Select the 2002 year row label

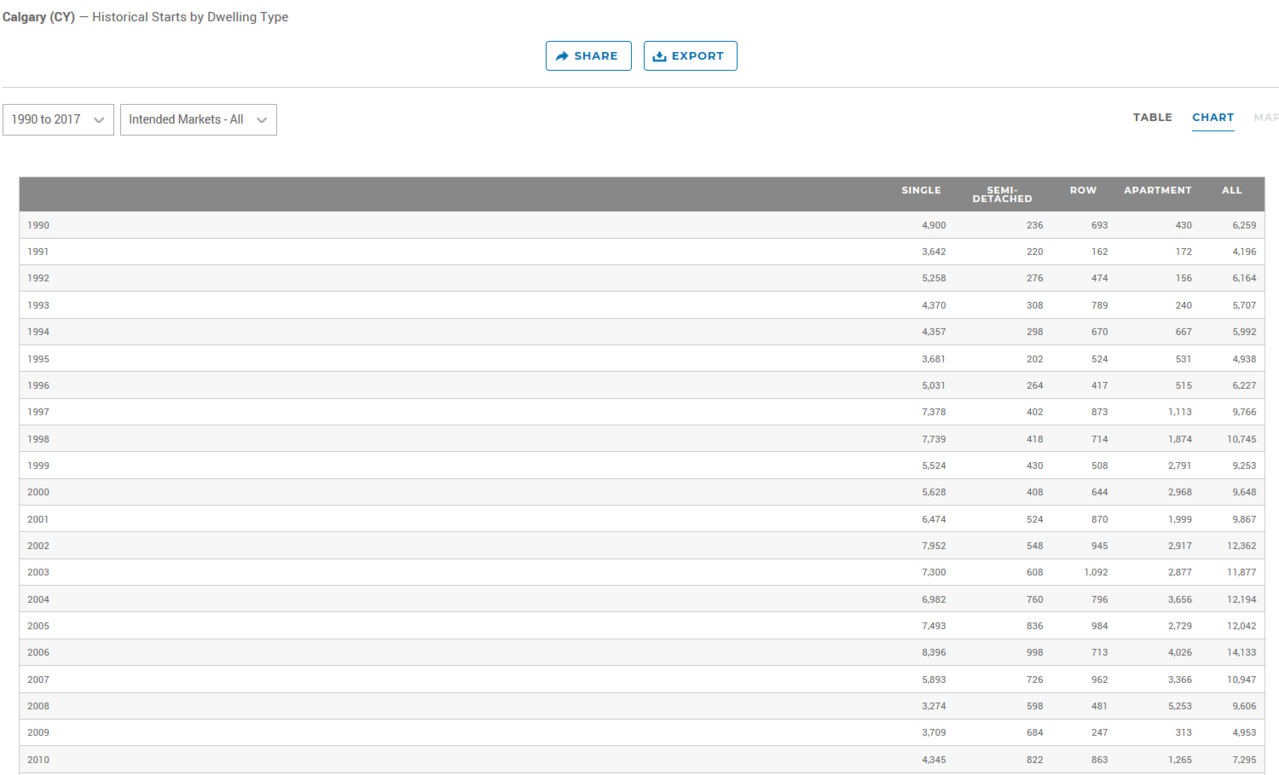[38, 546]
